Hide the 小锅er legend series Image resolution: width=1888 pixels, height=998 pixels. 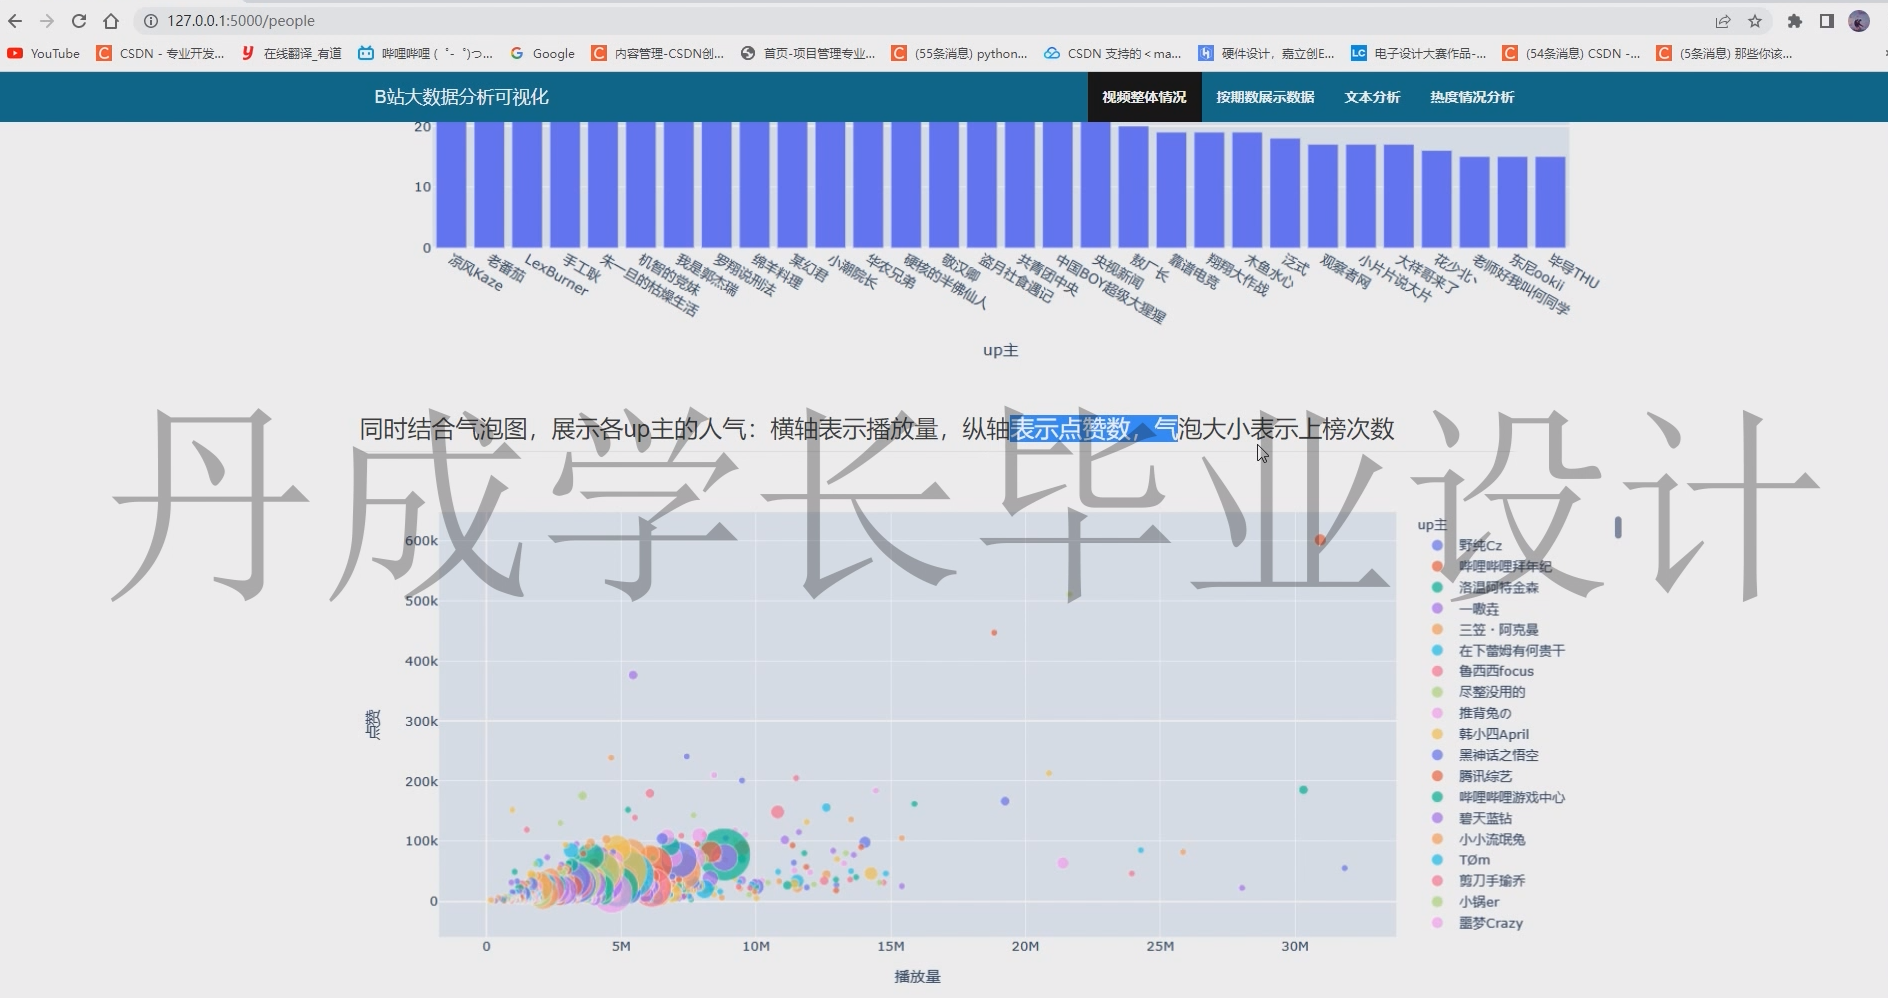pos(1466,902)
